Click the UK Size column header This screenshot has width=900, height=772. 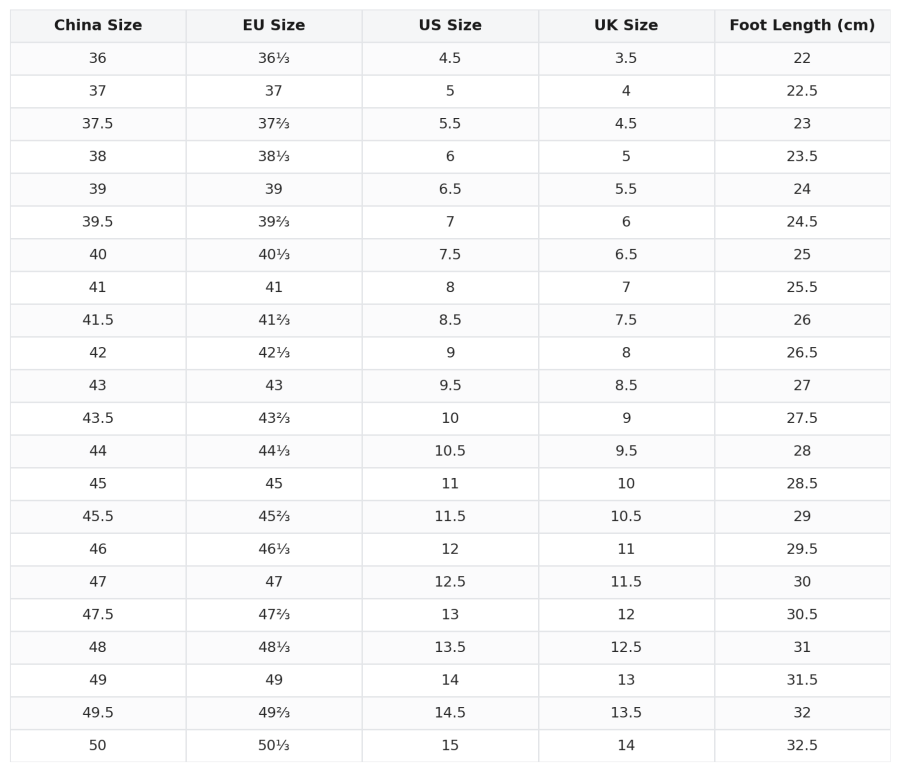coord(626,25)
